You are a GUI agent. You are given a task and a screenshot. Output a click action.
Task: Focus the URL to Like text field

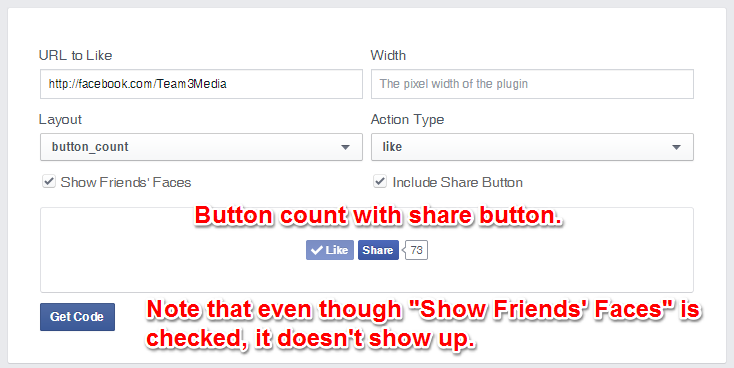coord(201,84)
